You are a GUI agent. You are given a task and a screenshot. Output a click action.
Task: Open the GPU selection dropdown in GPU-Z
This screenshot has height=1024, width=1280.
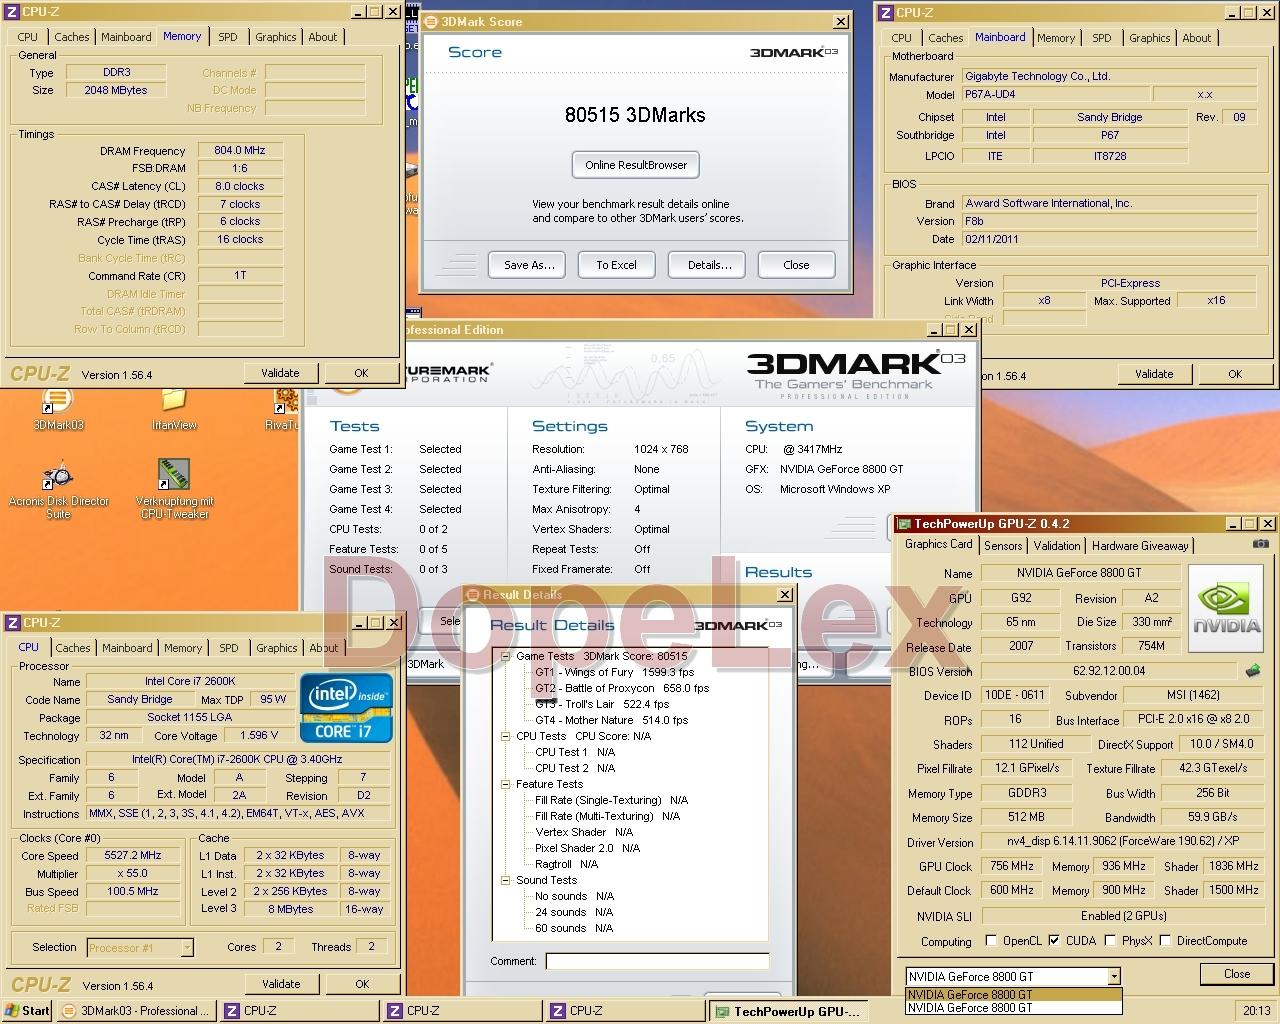coord(1114,977)
